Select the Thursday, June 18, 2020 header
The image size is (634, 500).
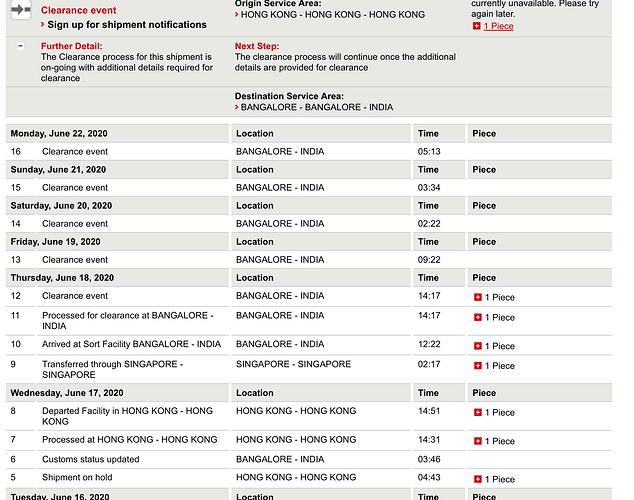(62, 278)
